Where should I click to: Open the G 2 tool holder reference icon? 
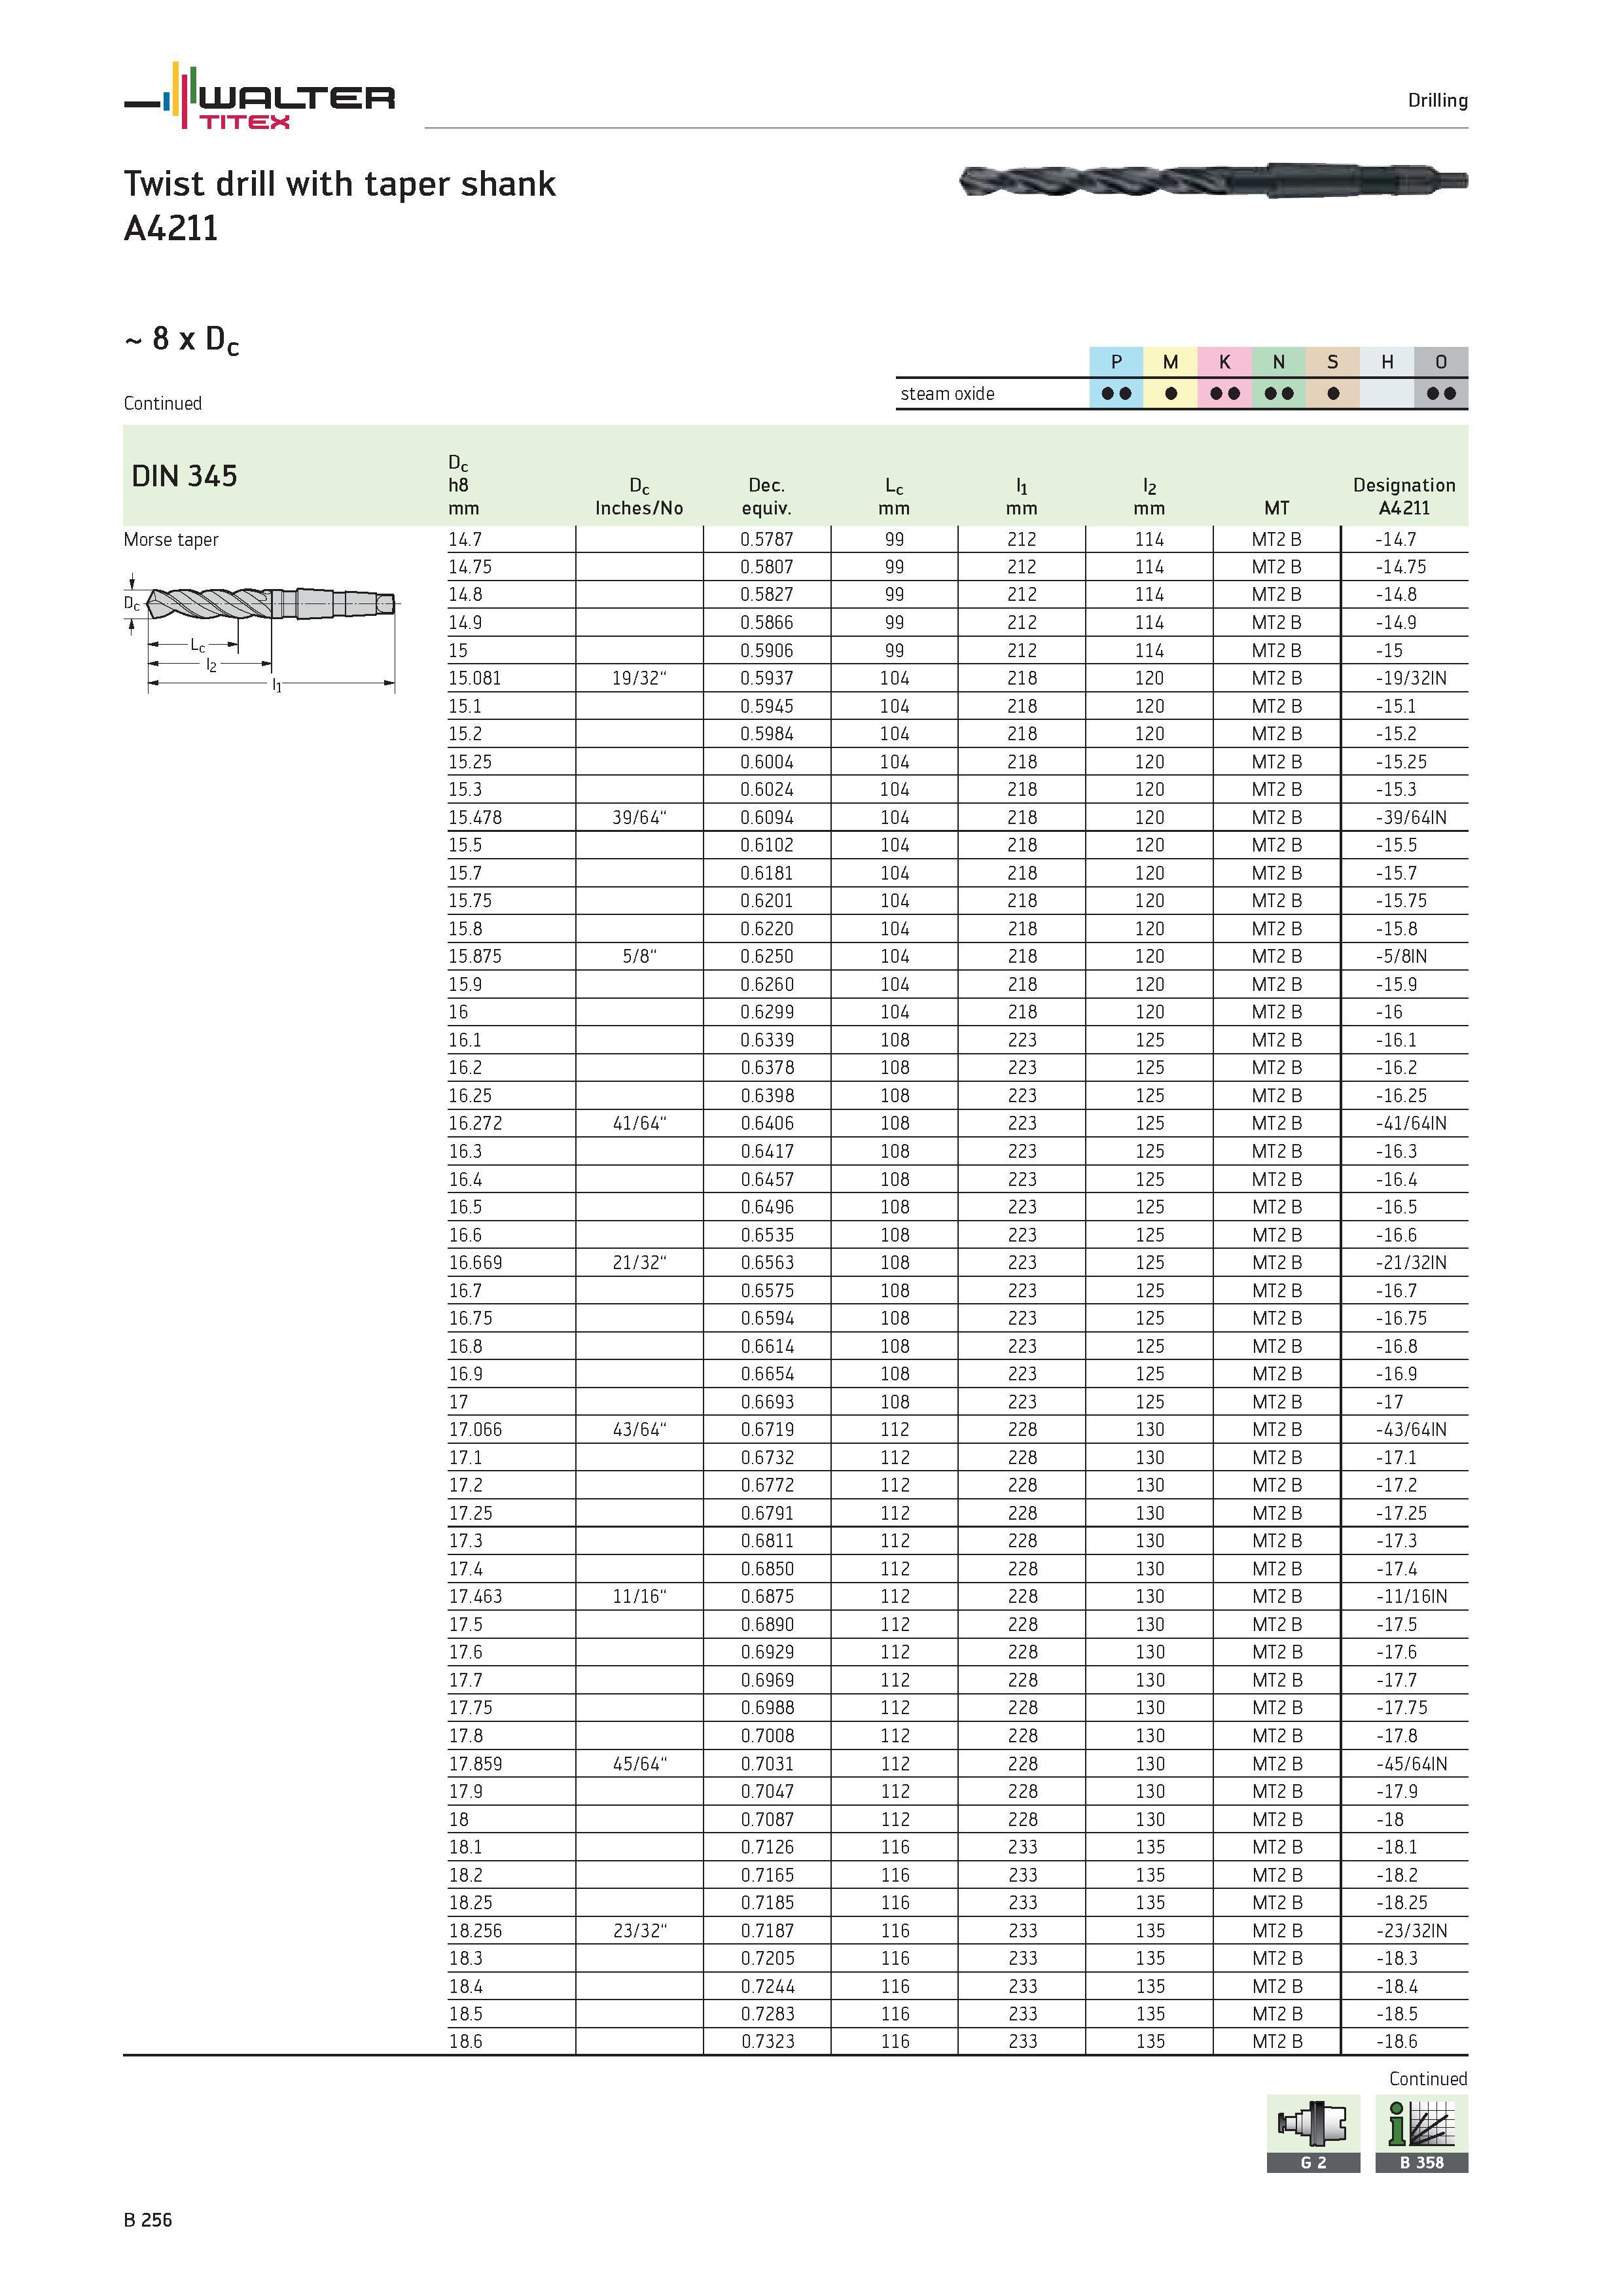tap(1313, 2133)
